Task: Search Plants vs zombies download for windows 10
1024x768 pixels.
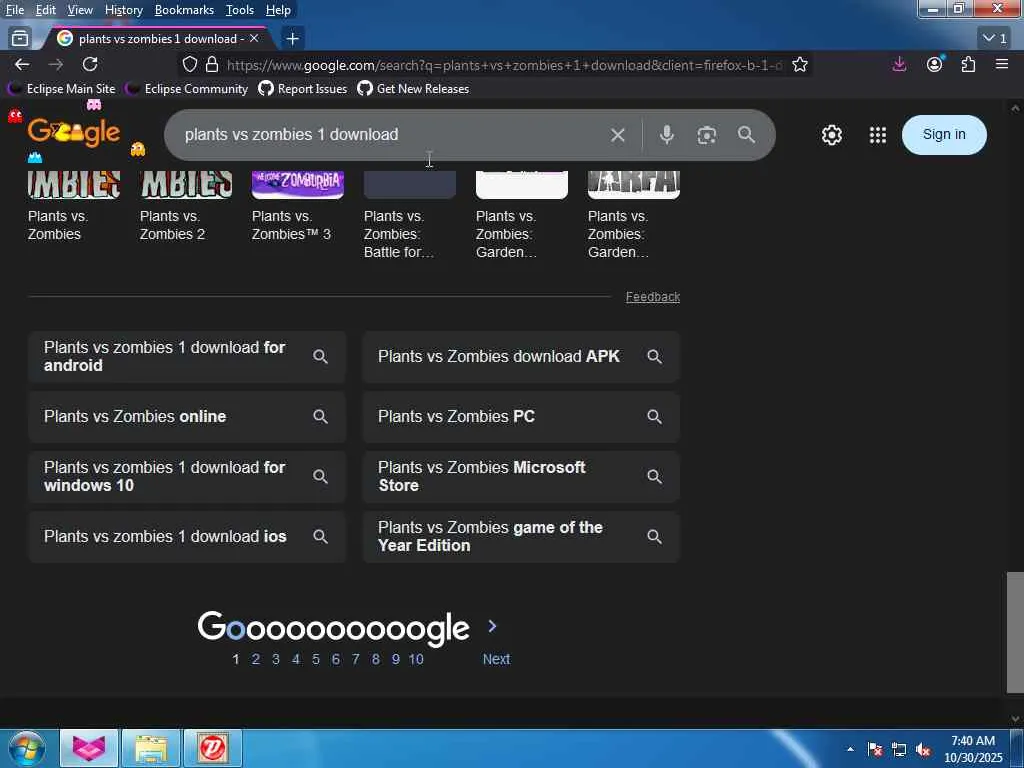Action: [x=187, y=477]
